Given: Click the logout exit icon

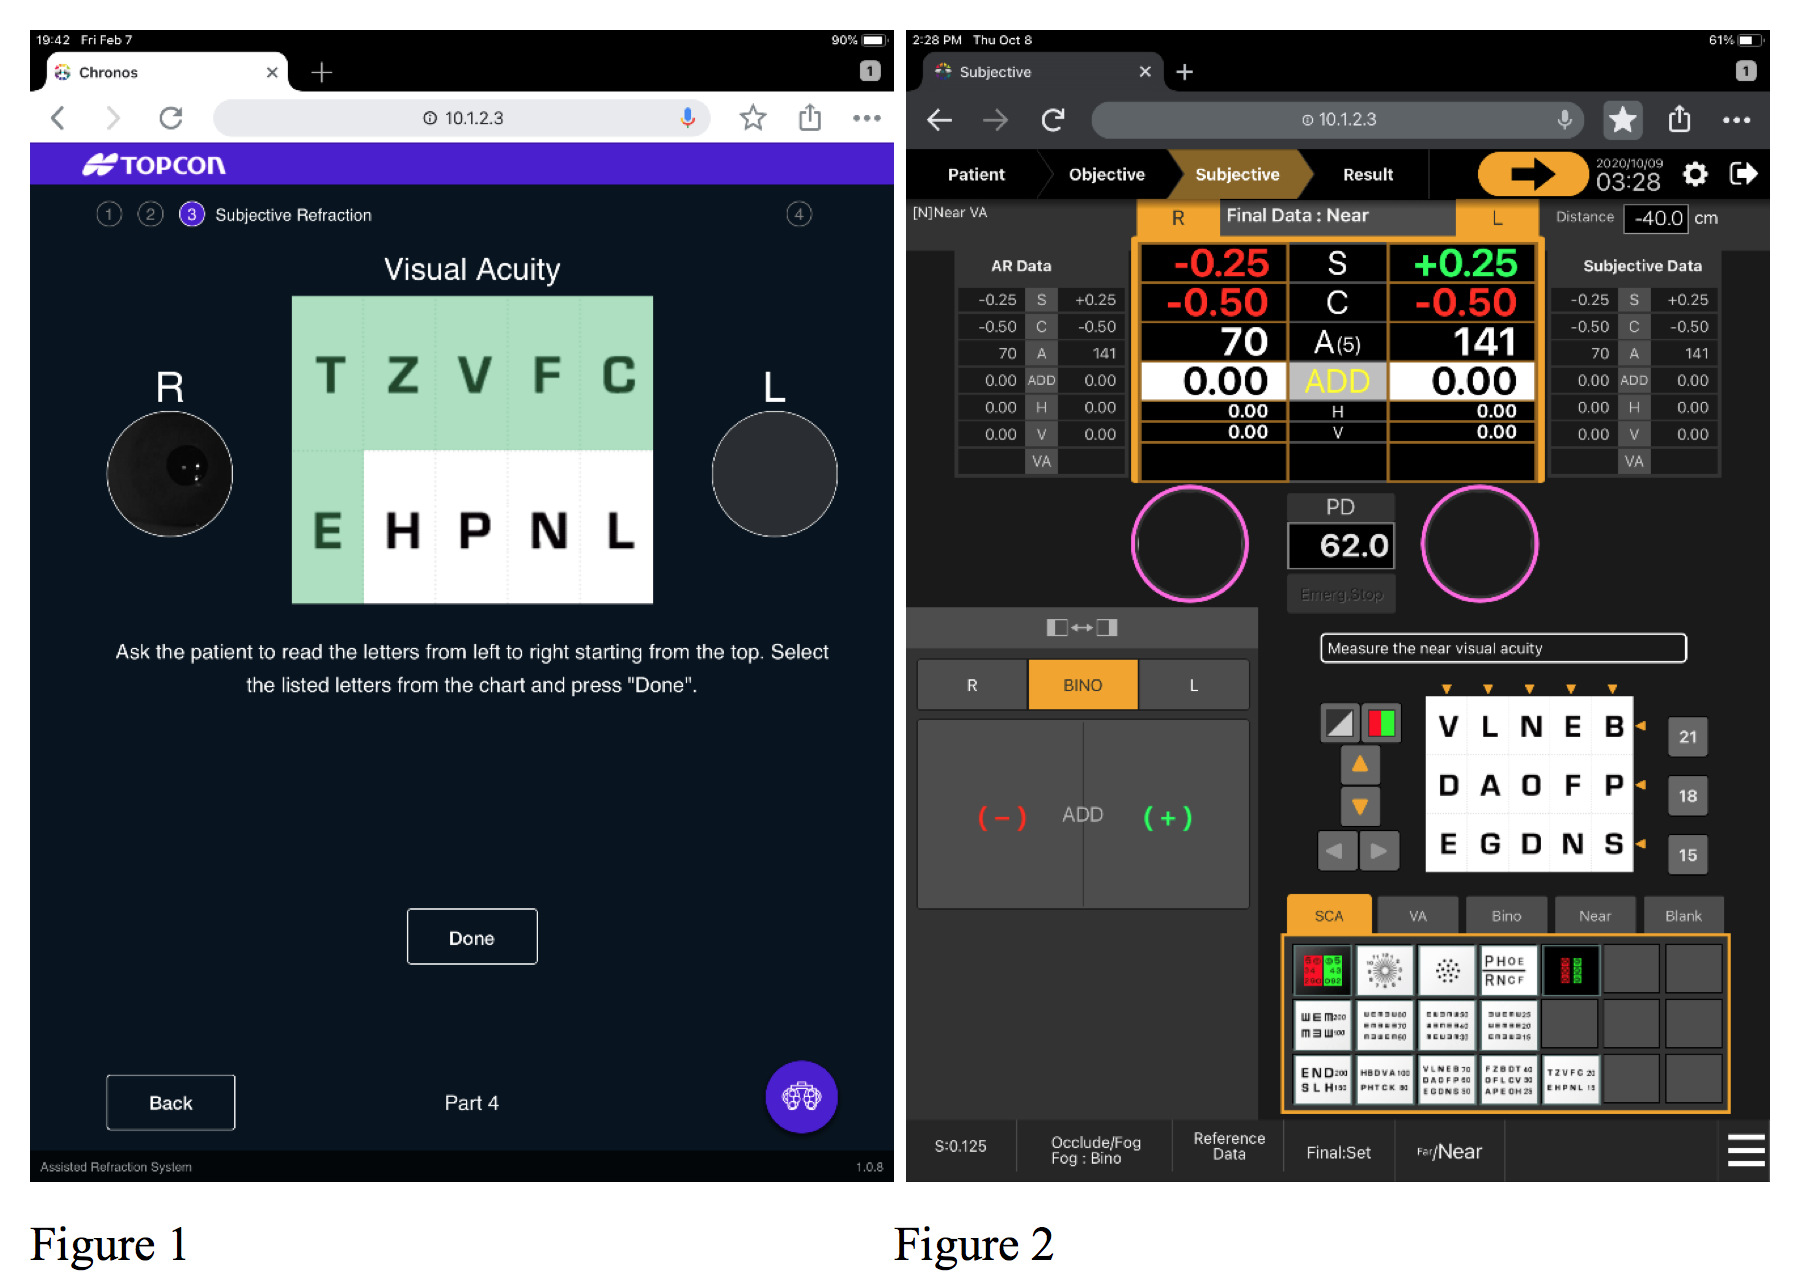Looking at the screenshot, I should [1743, 174].
